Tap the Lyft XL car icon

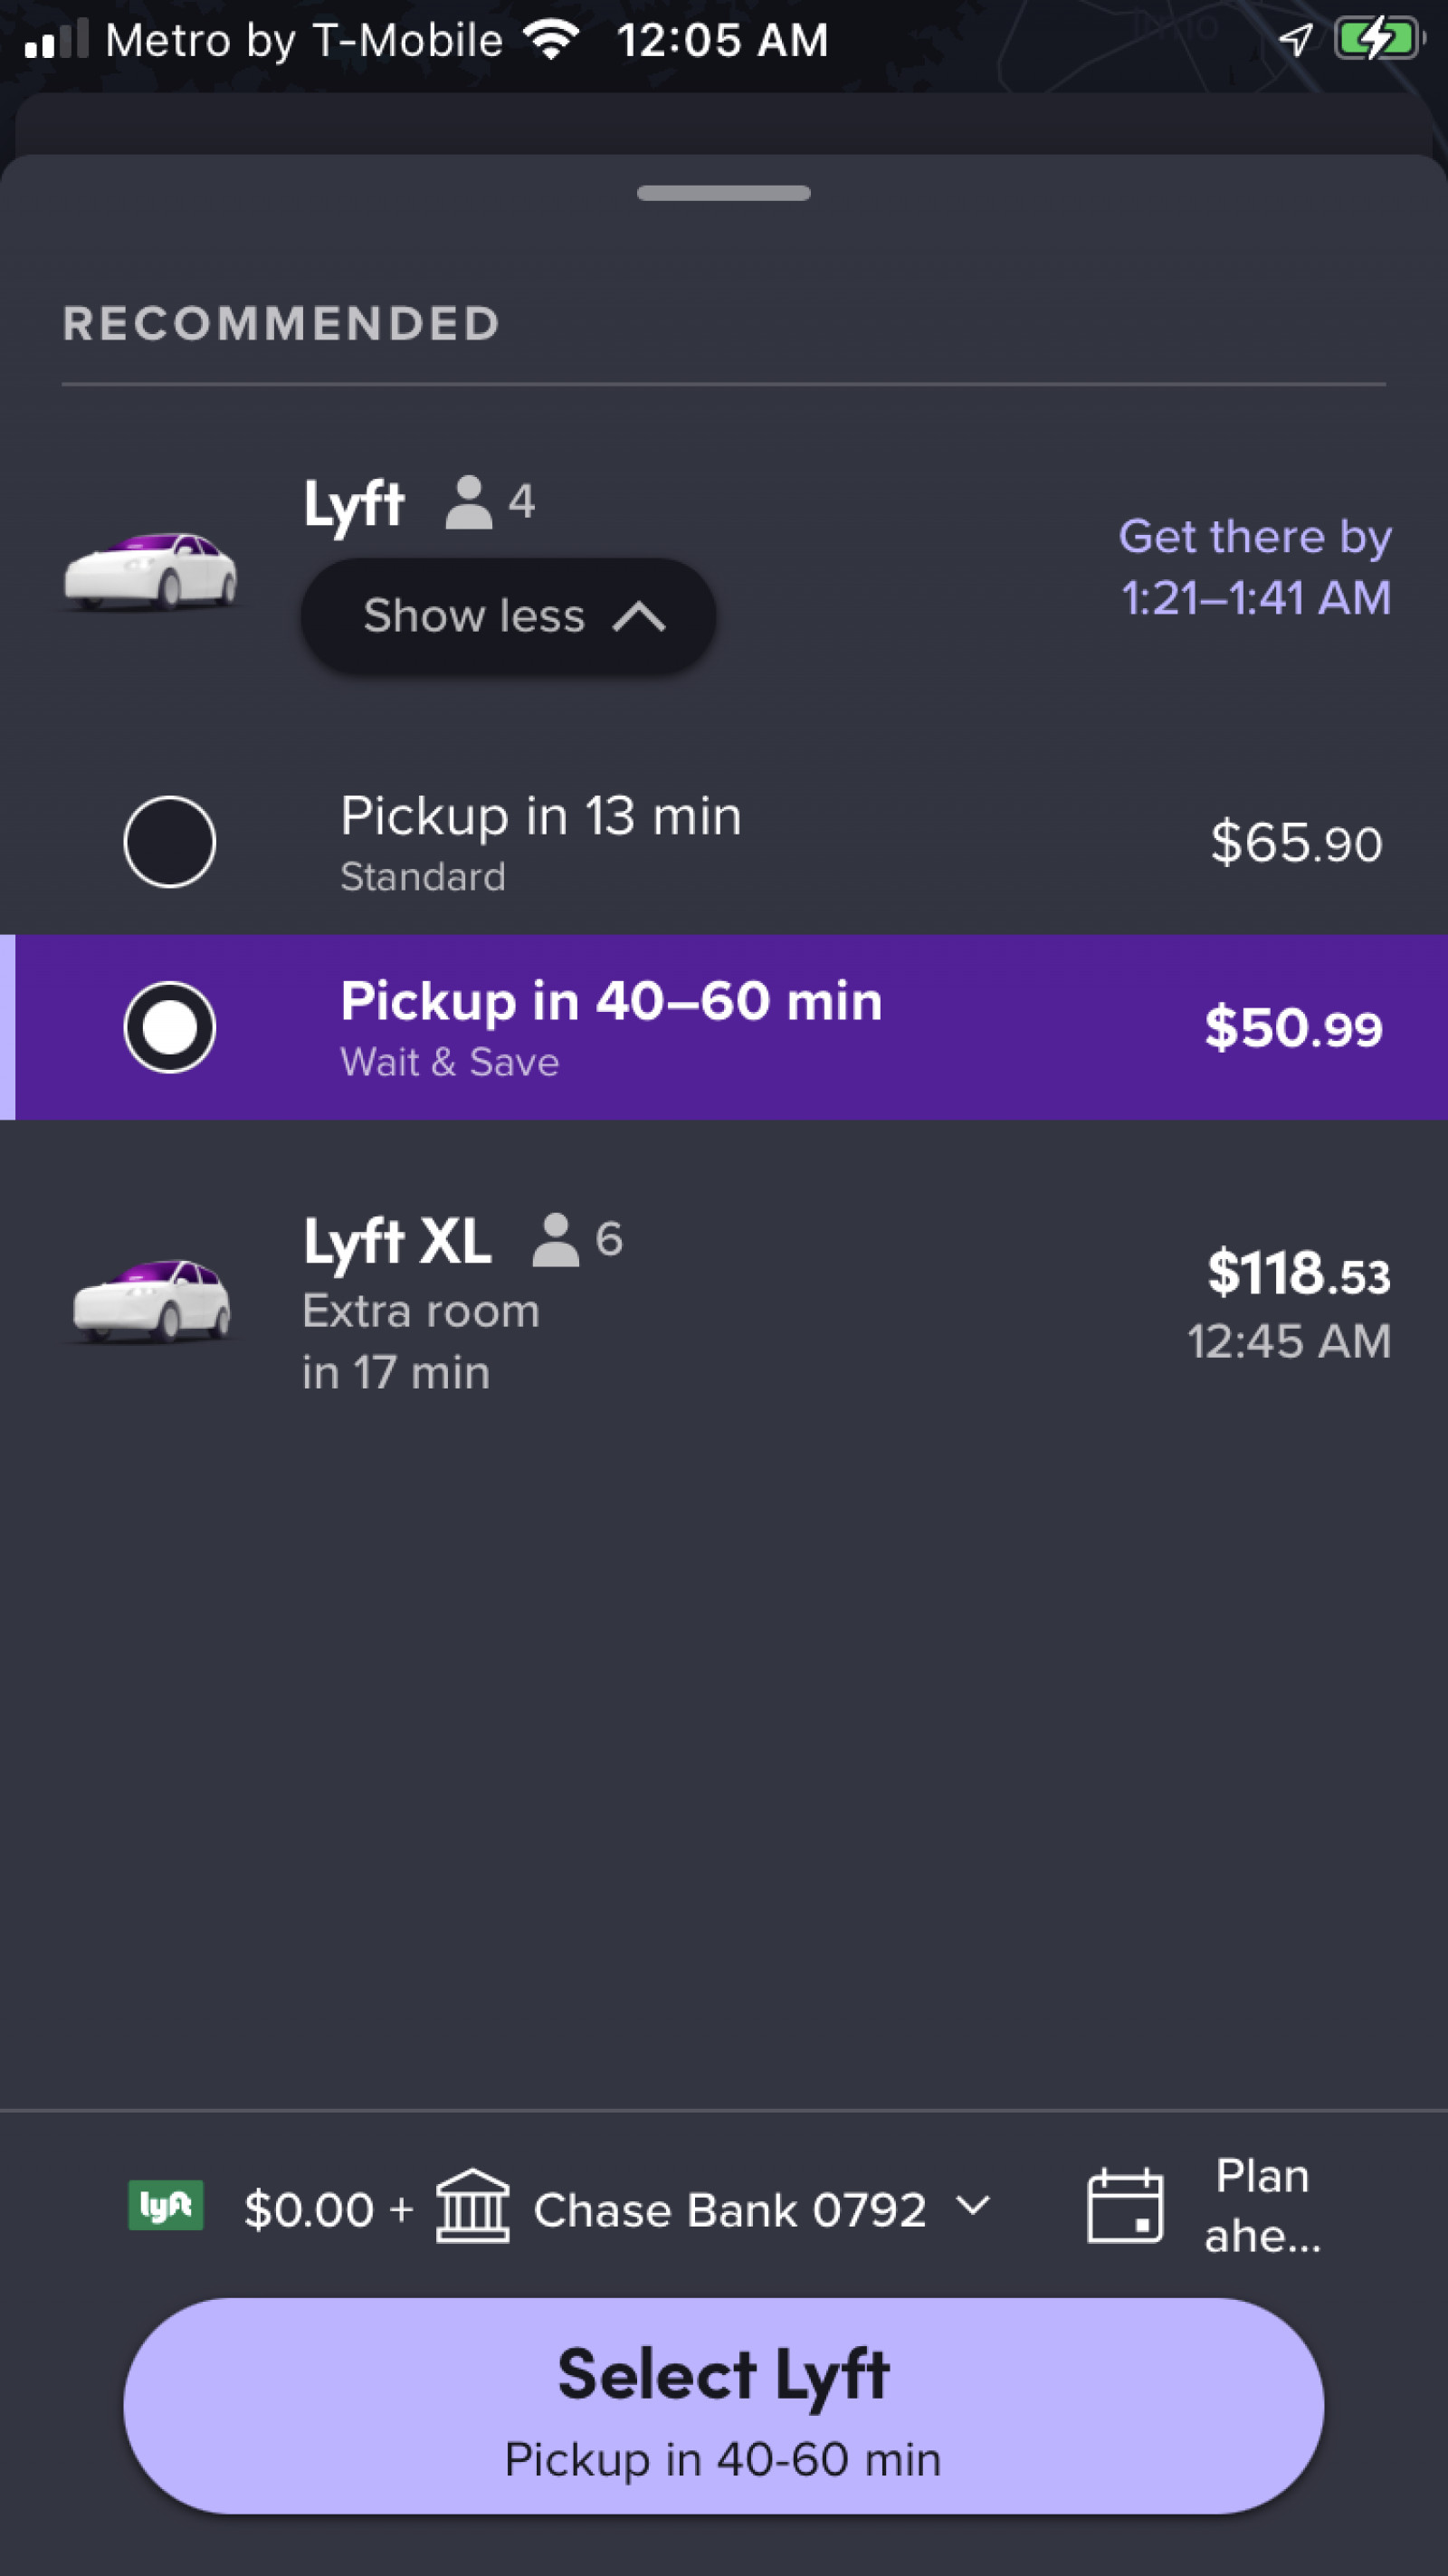[x=151, y=1300]
